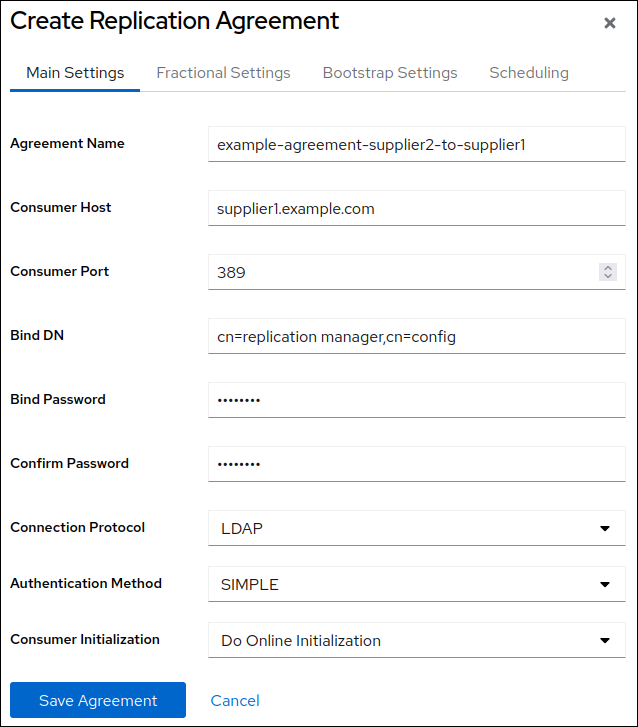The height and width of the screenshot is (727, 638).
Task: Switch to the Fractional Settings tab
Action: tap(223, 73)
